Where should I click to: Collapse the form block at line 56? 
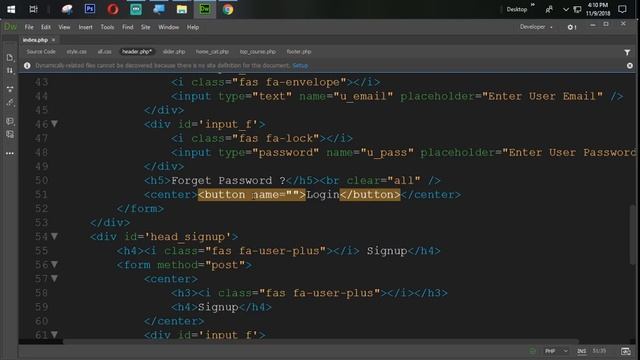point(54,264)
